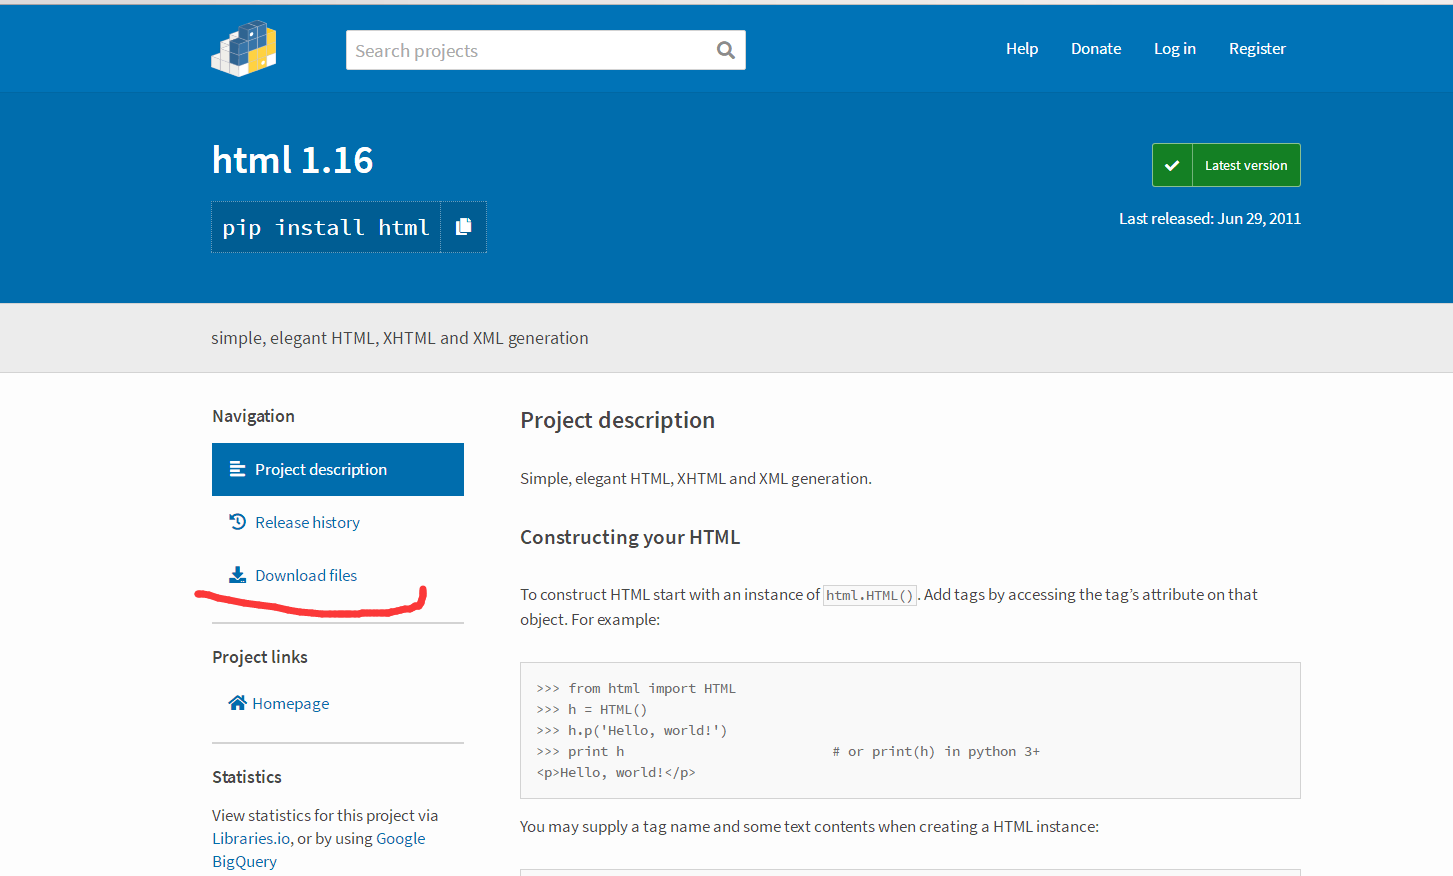The image size is (1453, 876).
Task: Click the <p>Hello, world!</p> output line
Action: coord(616,772)
